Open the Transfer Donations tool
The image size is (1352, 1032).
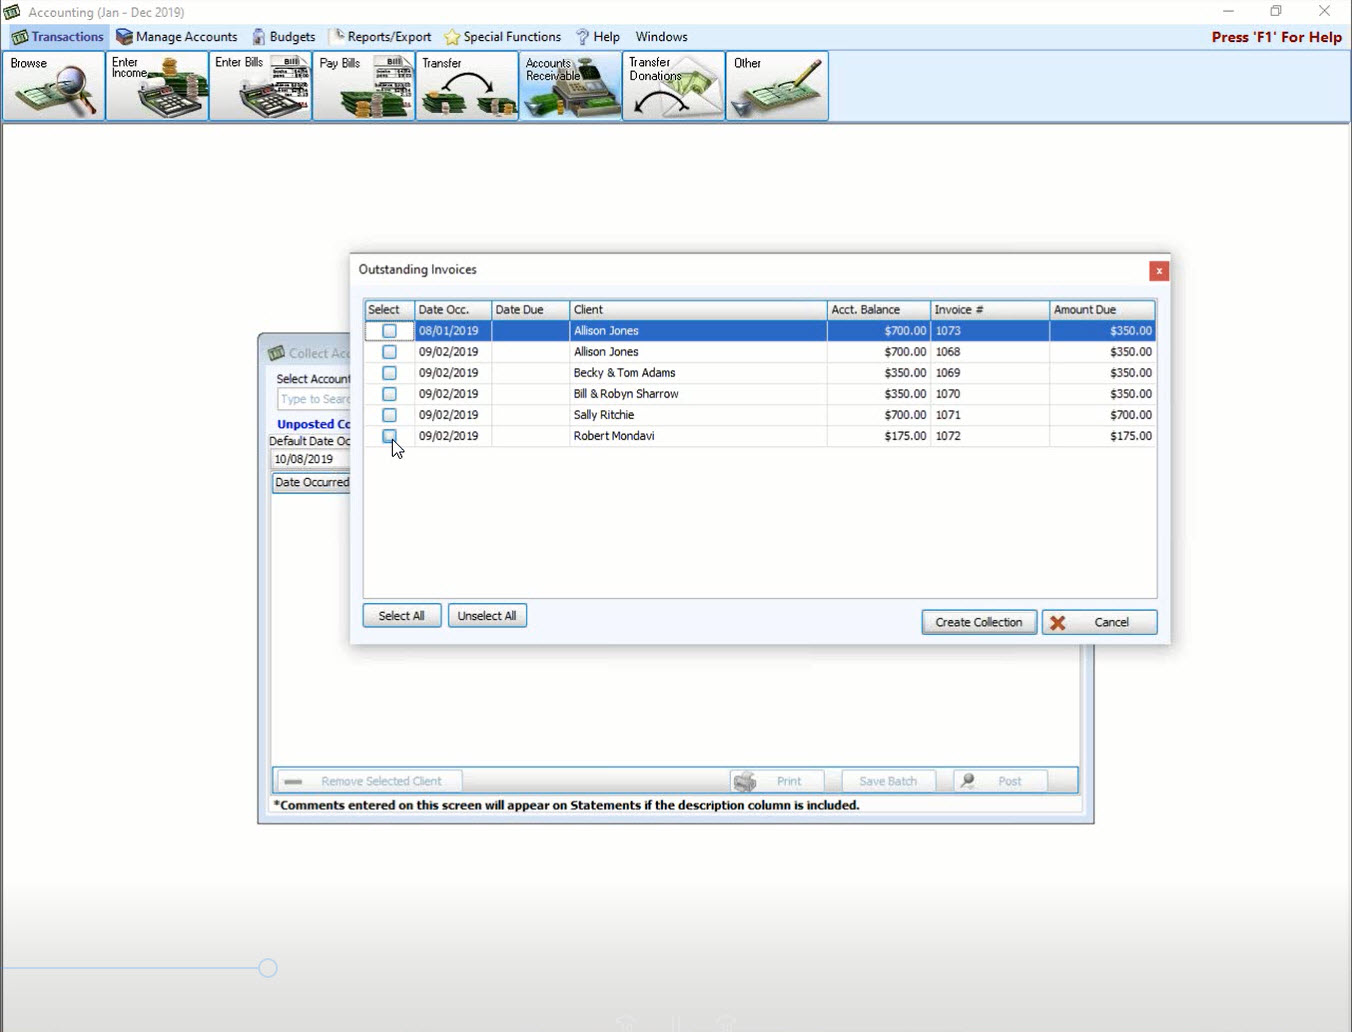point(672,86)
